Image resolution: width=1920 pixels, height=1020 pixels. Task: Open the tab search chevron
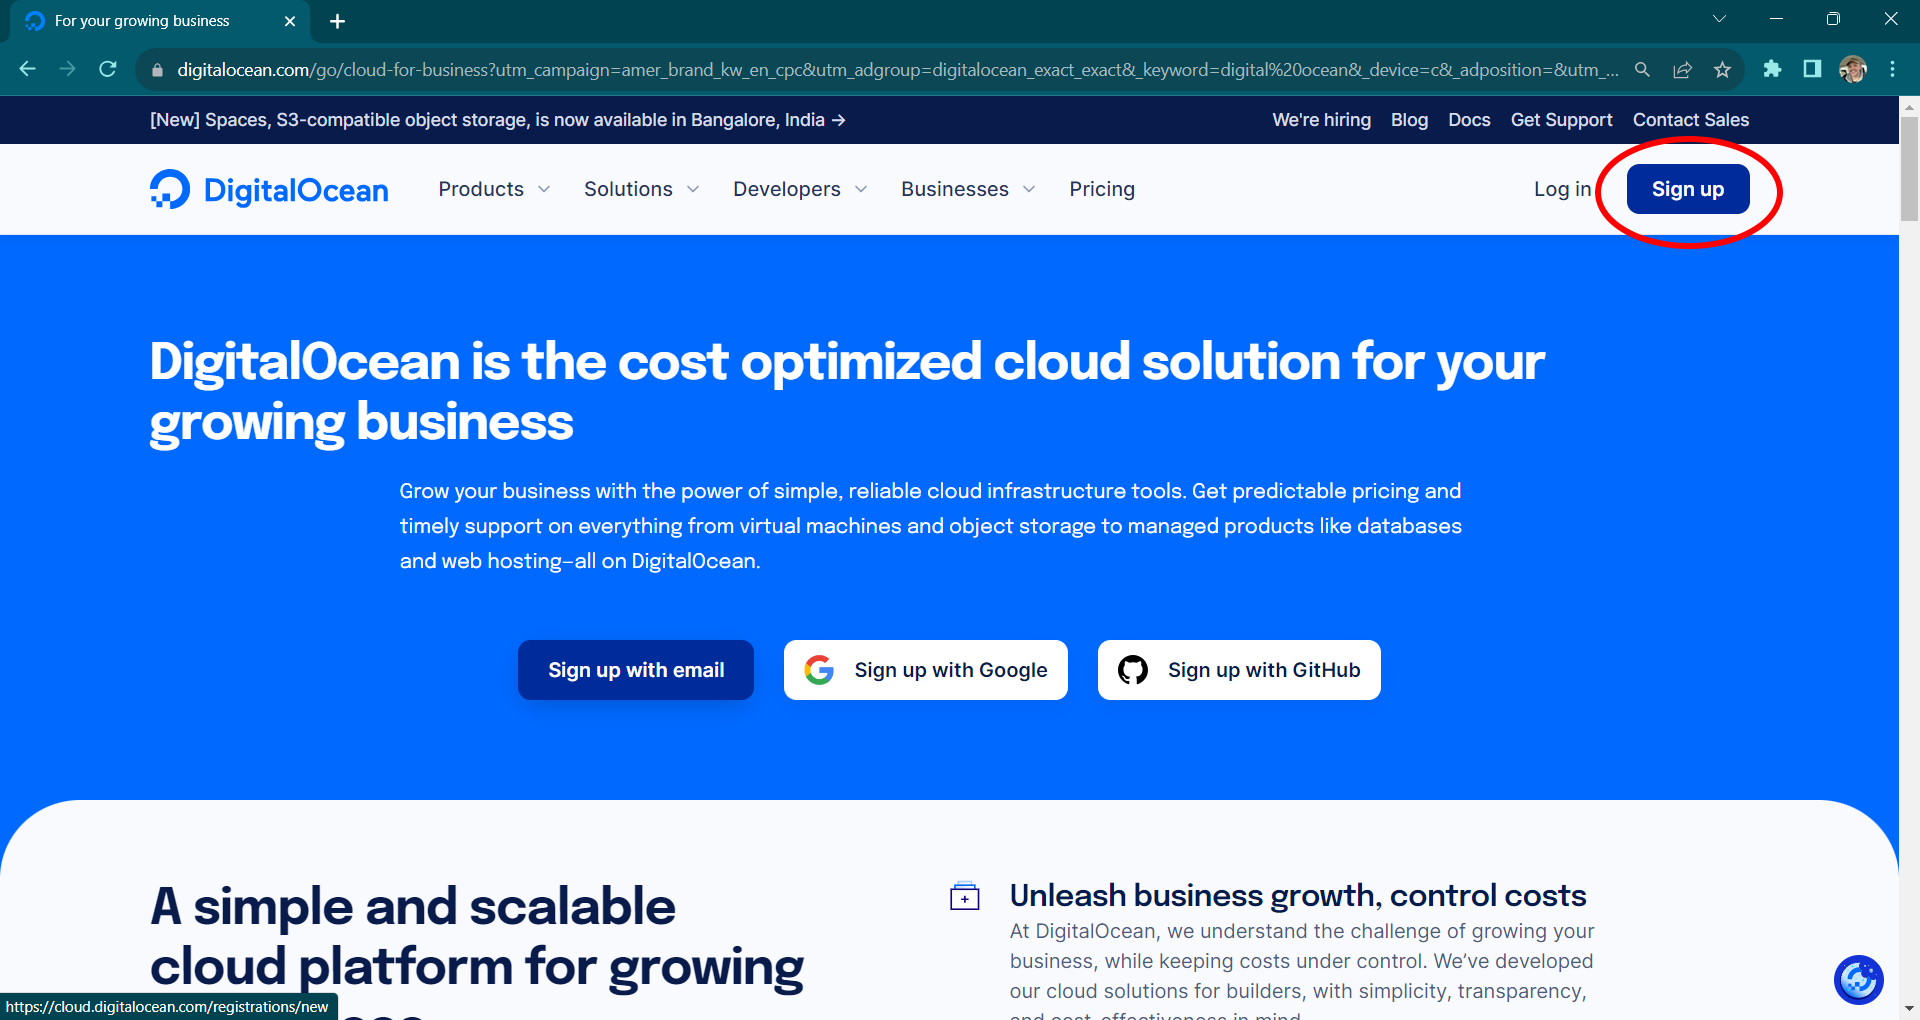point(1719,19)
